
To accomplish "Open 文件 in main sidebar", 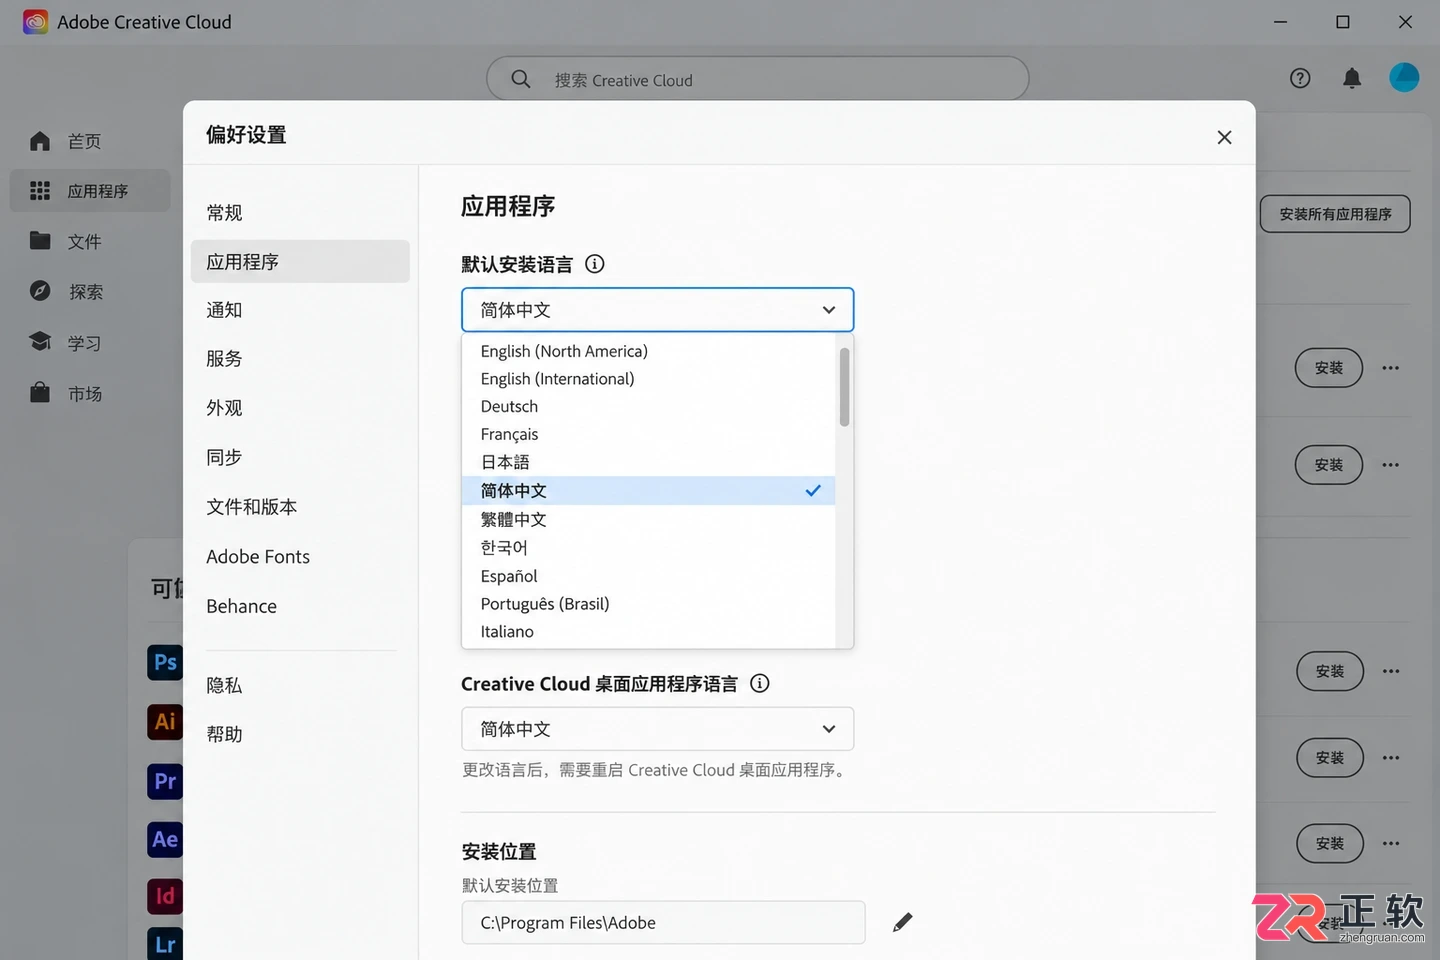I will [x=90, y=241].
